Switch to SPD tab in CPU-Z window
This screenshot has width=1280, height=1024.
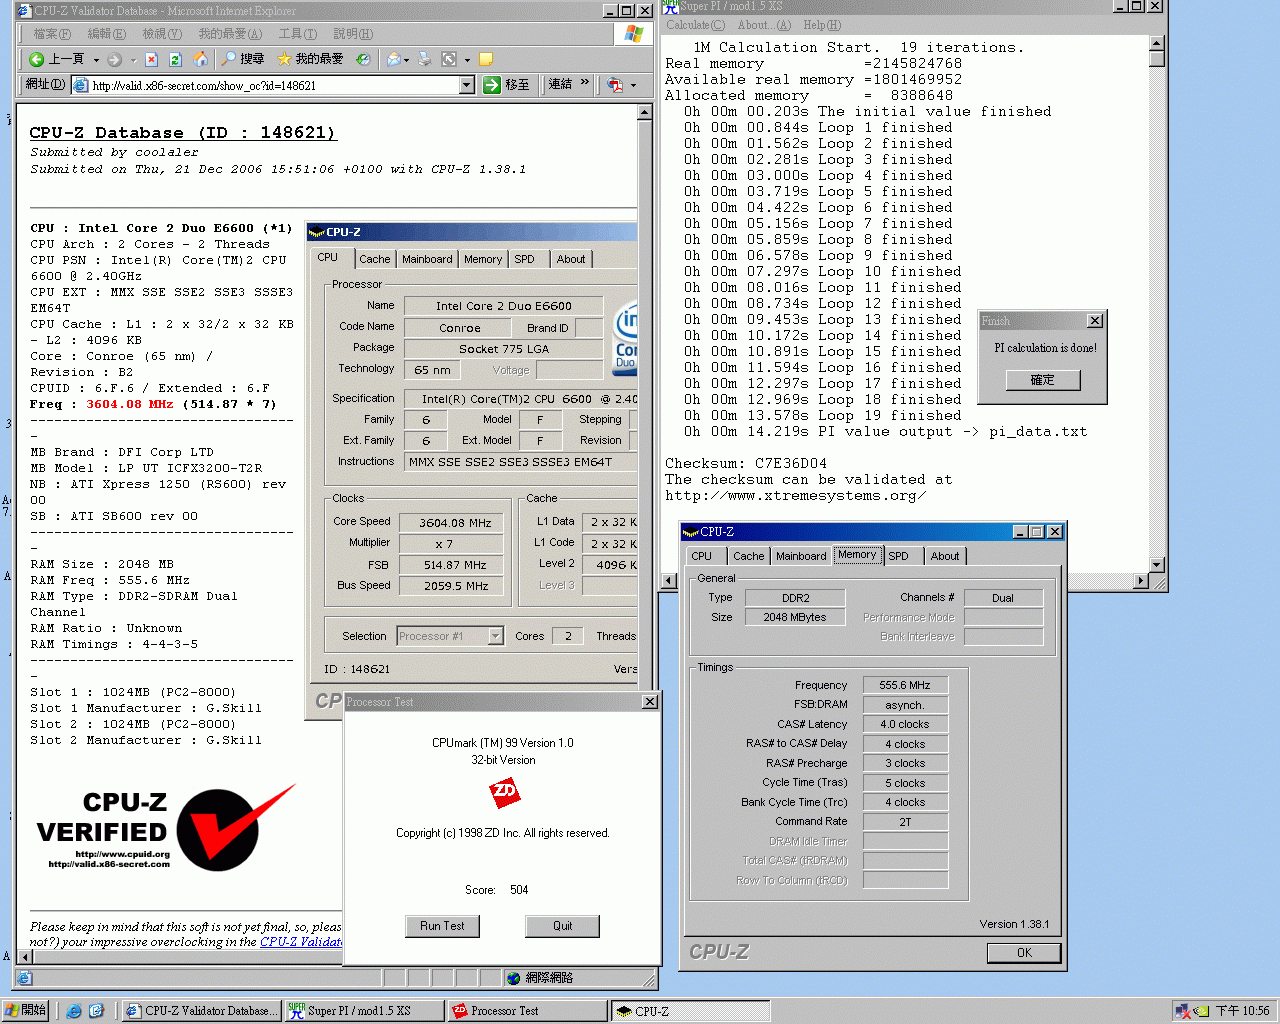[x=899, y=556]
